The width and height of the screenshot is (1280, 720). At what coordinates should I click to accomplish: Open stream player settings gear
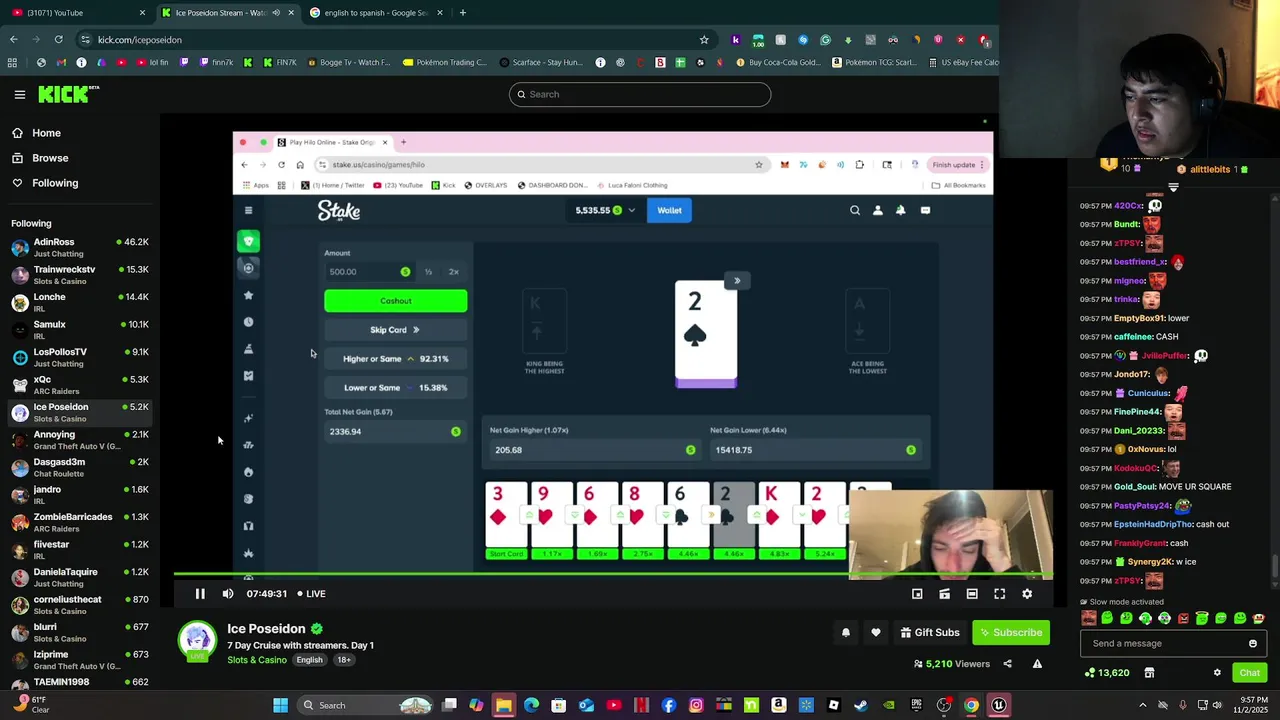(1027, 594)
